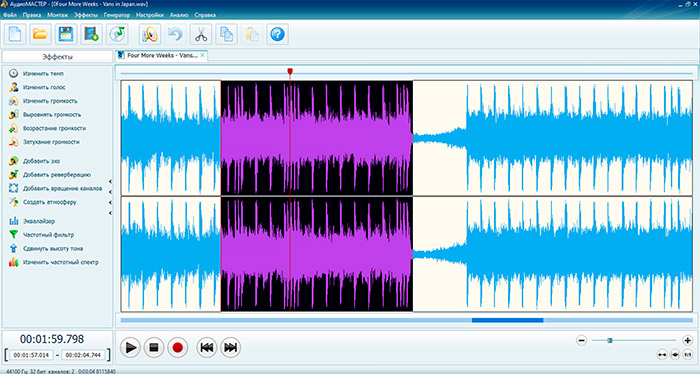The image size is (700, 374).
Task: Close the Four More Weeks tab
Action: click(x=202, y=55)
